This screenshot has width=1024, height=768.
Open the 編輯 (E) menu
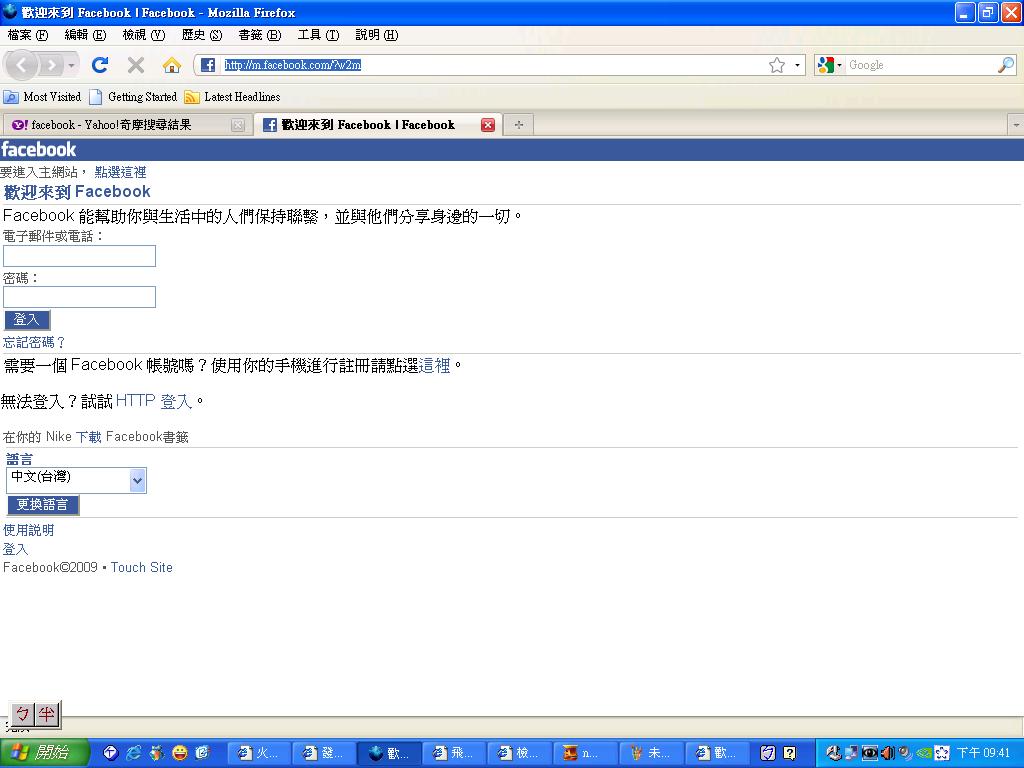(86, 35)
